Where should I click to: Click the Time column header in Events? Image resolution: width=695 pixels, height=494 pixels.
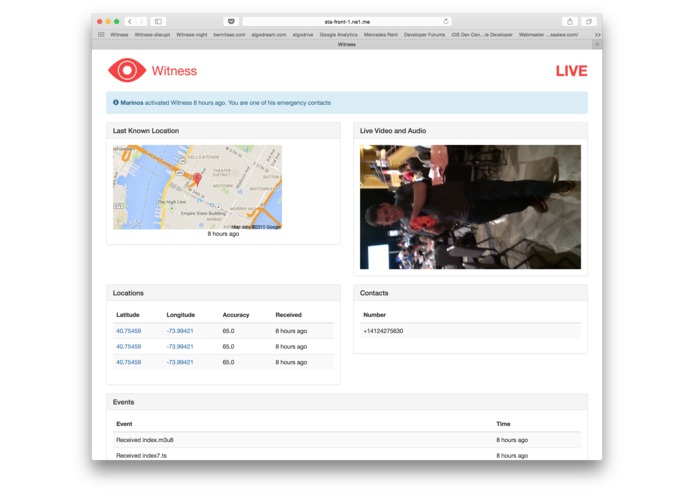tap(503, 424)
